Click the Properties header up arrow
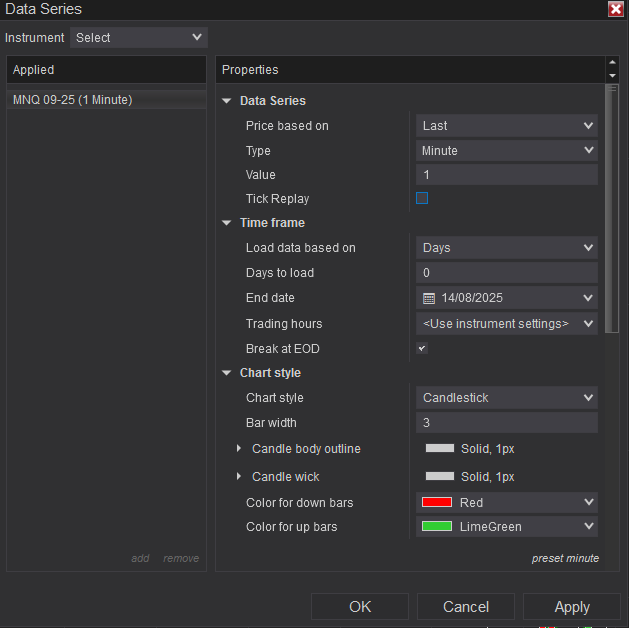The image size is (629, 628). [x=612, y=62]
